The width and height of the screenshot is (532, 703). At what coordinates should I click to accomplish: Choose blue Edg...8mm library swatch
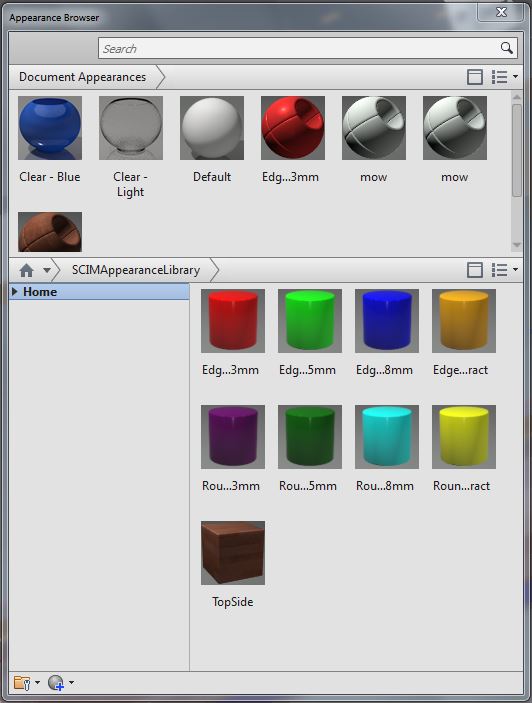(x=387, y=321)
